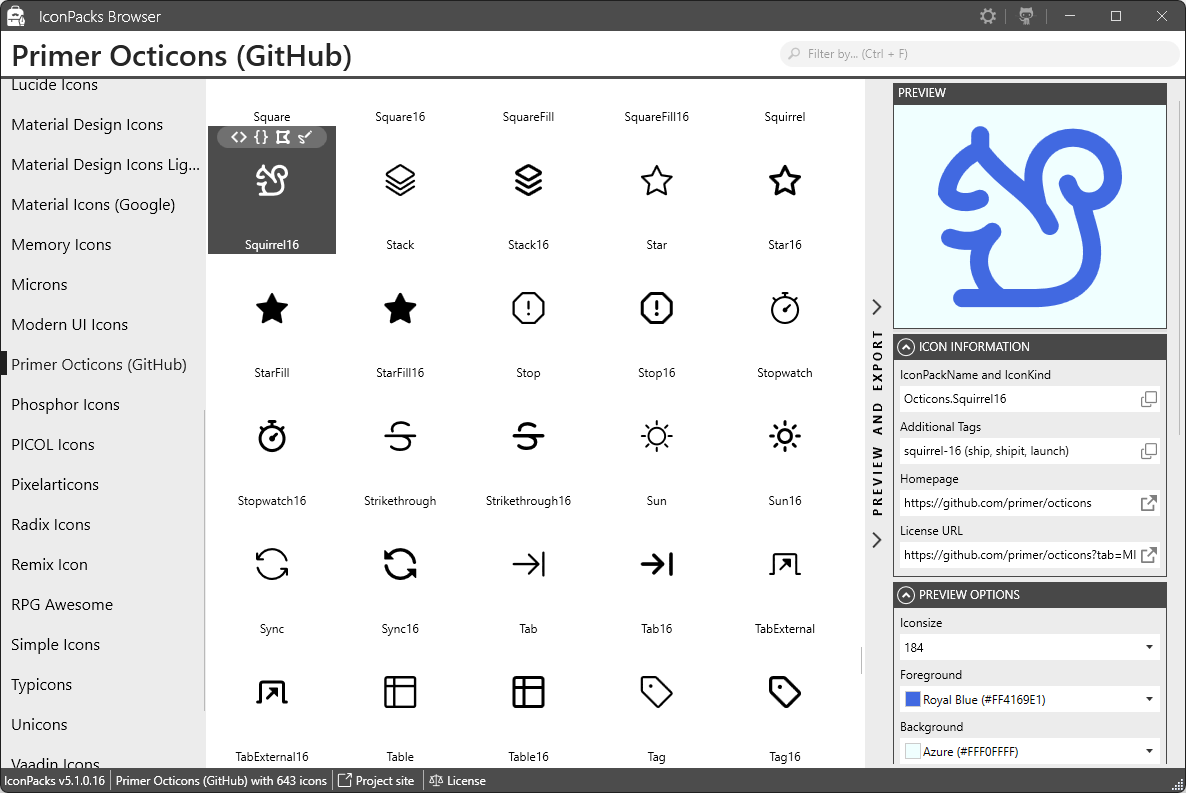
Task: Open GitHub via title bar Octocat icon
Action: pos(1026,16)
